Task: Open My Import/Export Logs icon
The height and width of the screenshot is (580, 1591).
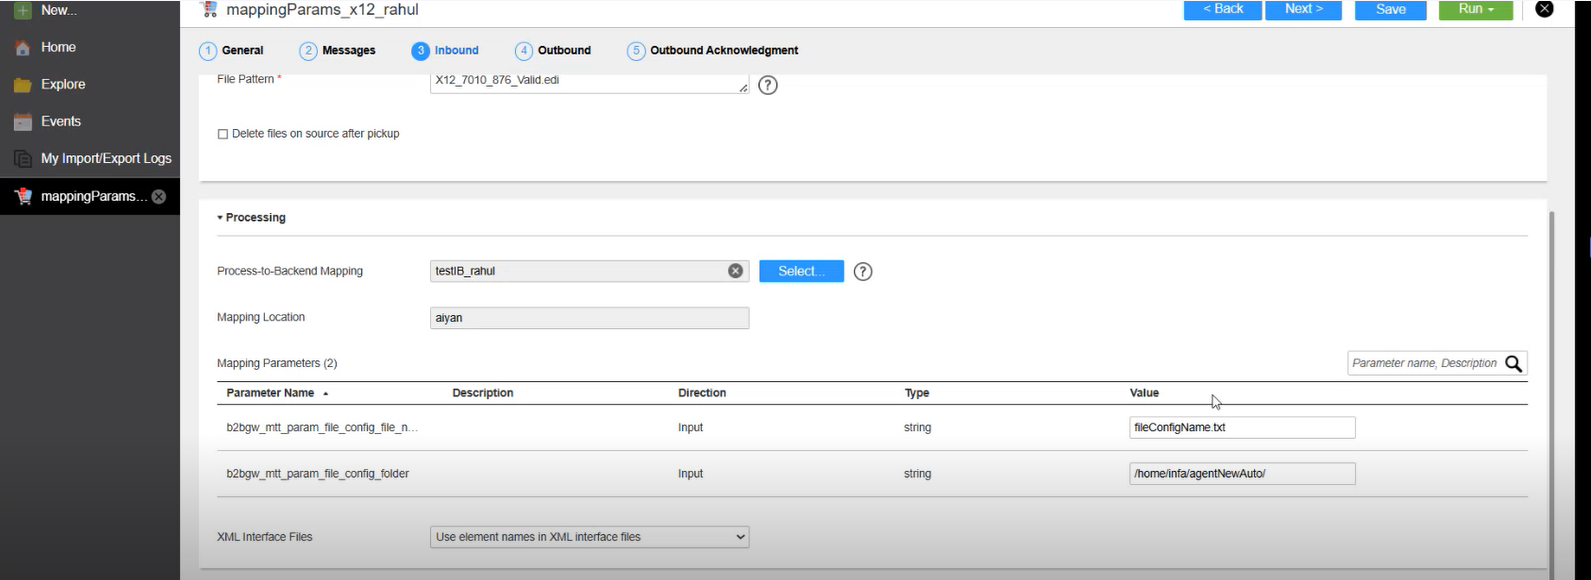Action: pyautogui.click(x=22, y=159)
